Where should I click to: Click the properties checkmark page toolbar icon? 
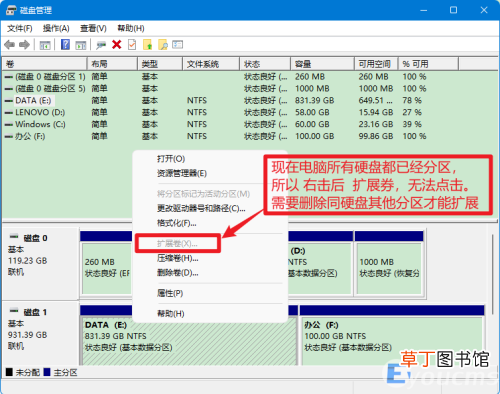(x=132, y=44)
